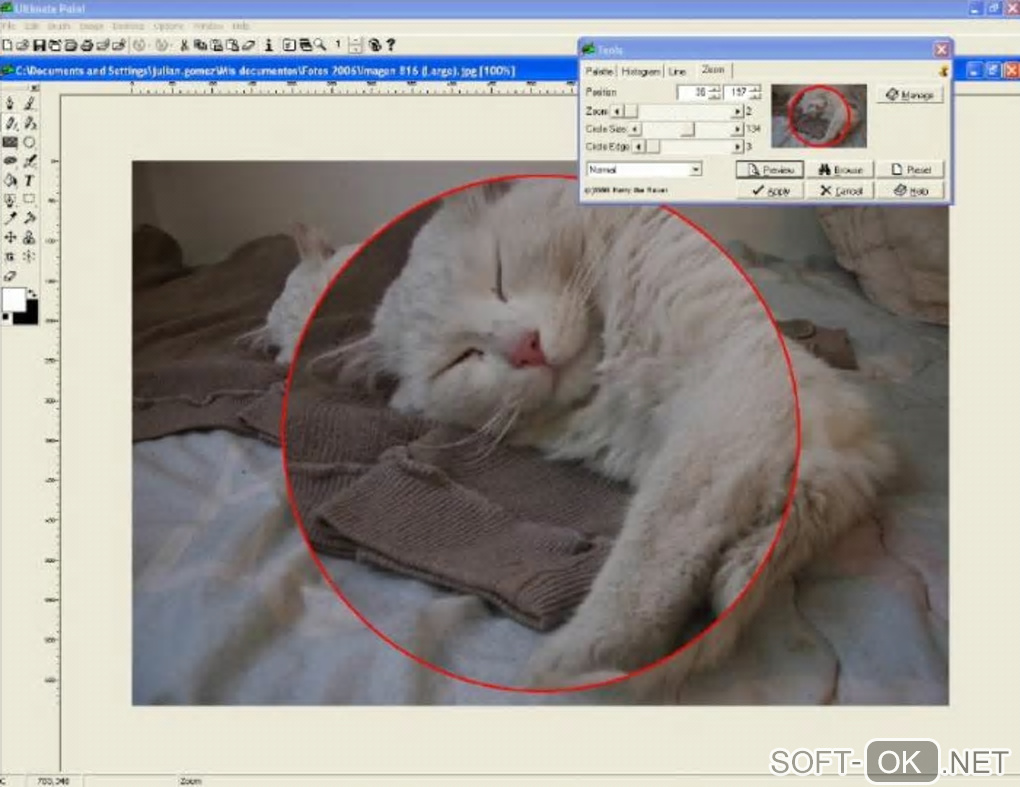Click the first Position input field
The width and height of the screenshot is (1020, 787).
click(x=692, y=92)
